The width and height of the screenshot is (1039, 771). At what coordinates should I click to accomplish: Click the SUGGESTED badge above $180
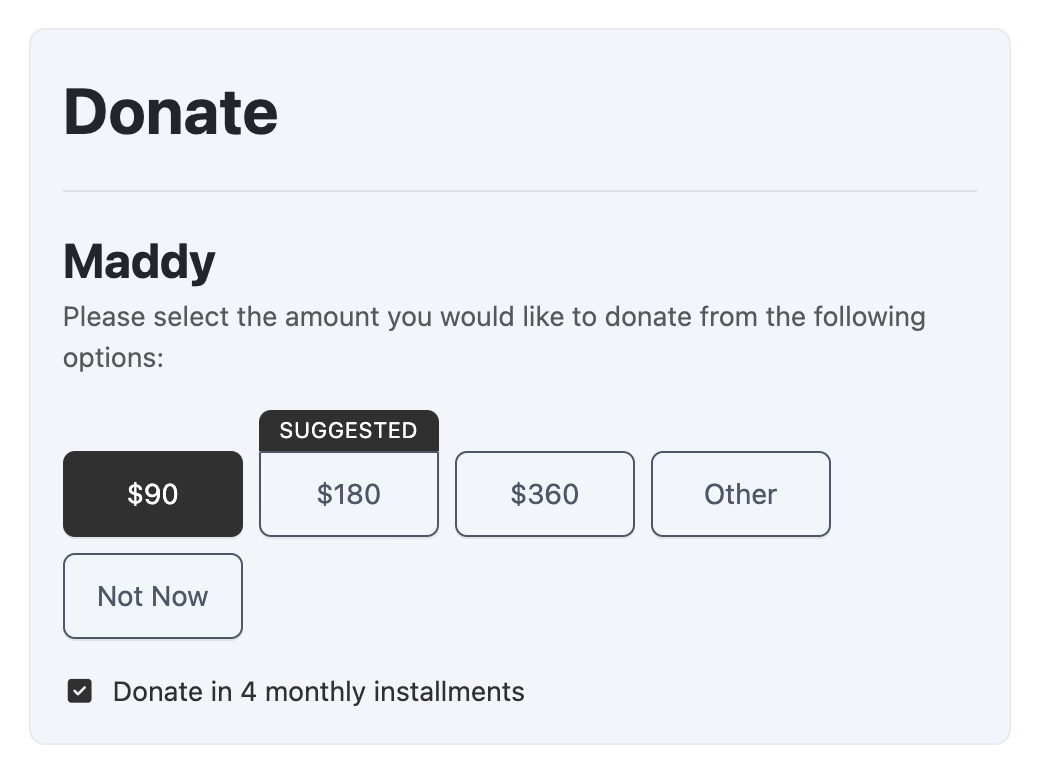pos(348,431)
